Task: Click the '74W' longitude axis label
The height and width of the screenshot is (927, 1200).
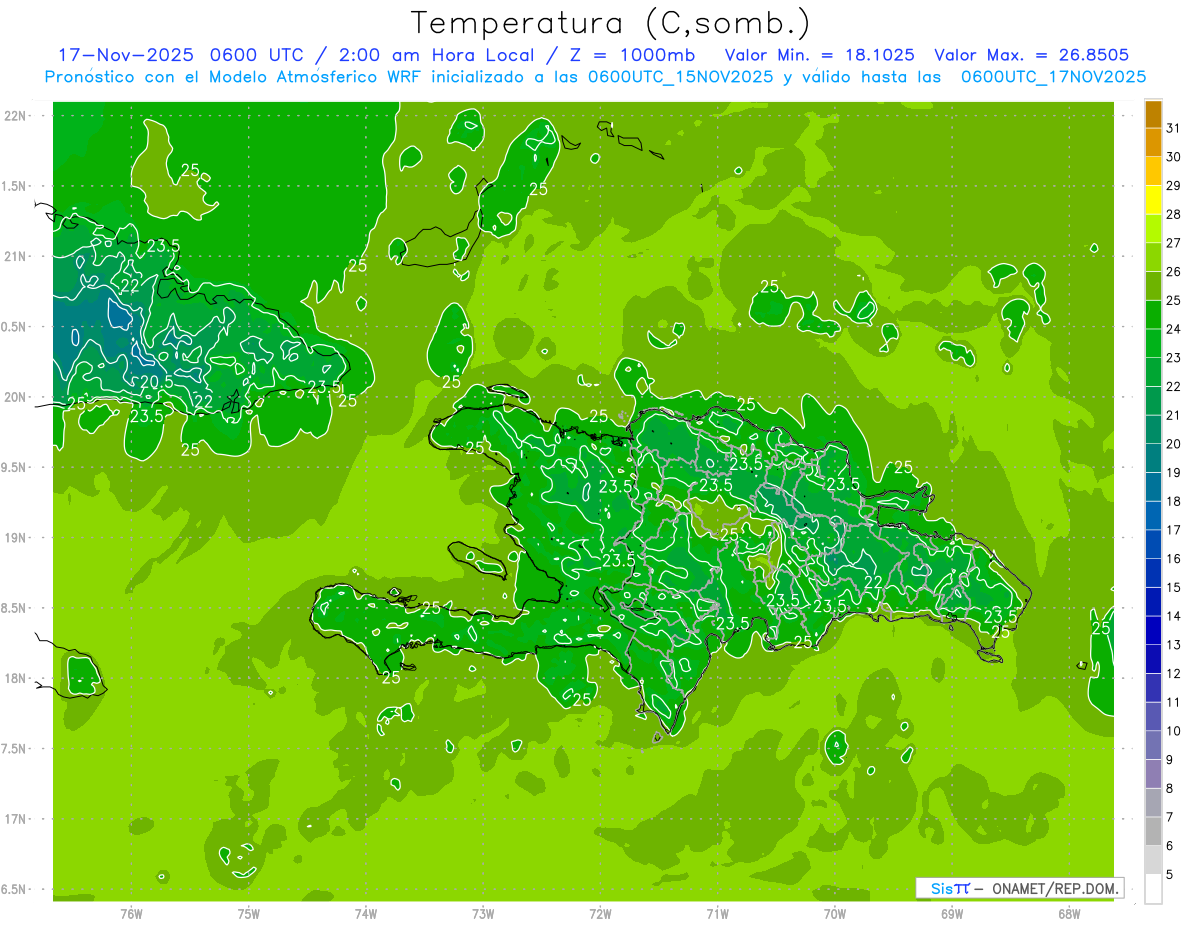Action: point(366,913)
